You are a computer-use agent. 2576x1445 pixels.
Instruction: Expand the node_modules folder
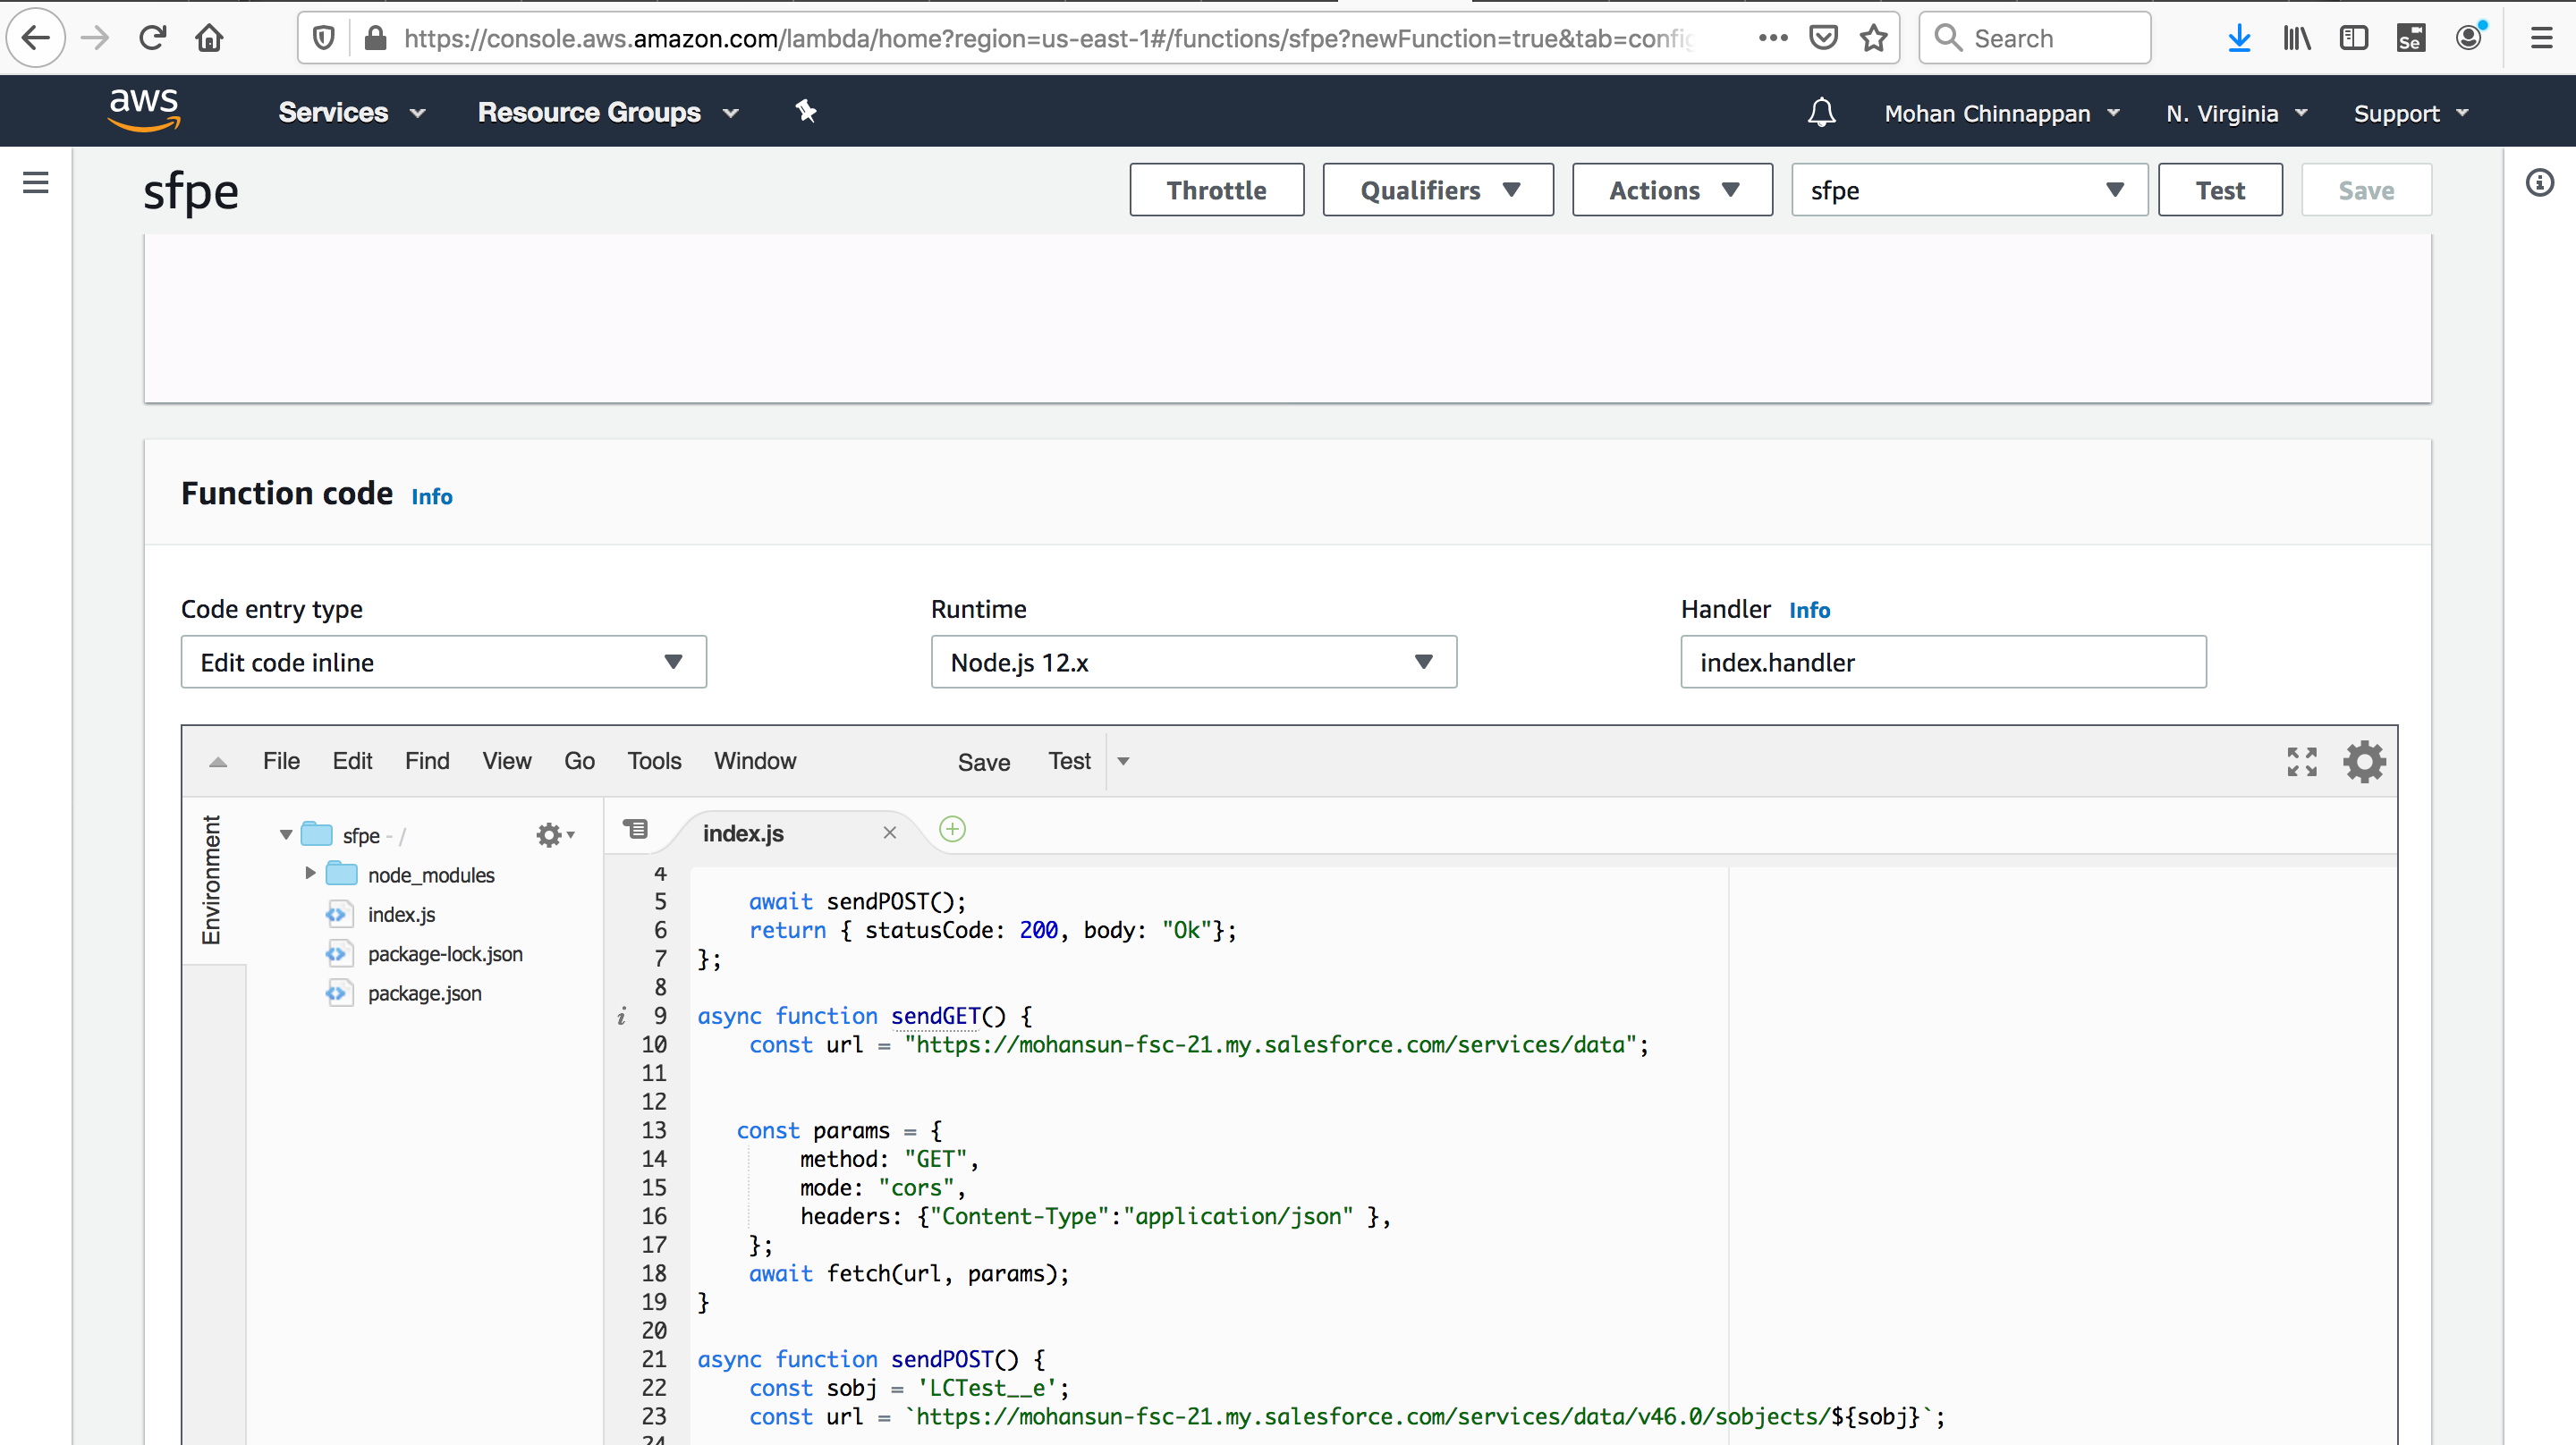(x=310, y=873)
